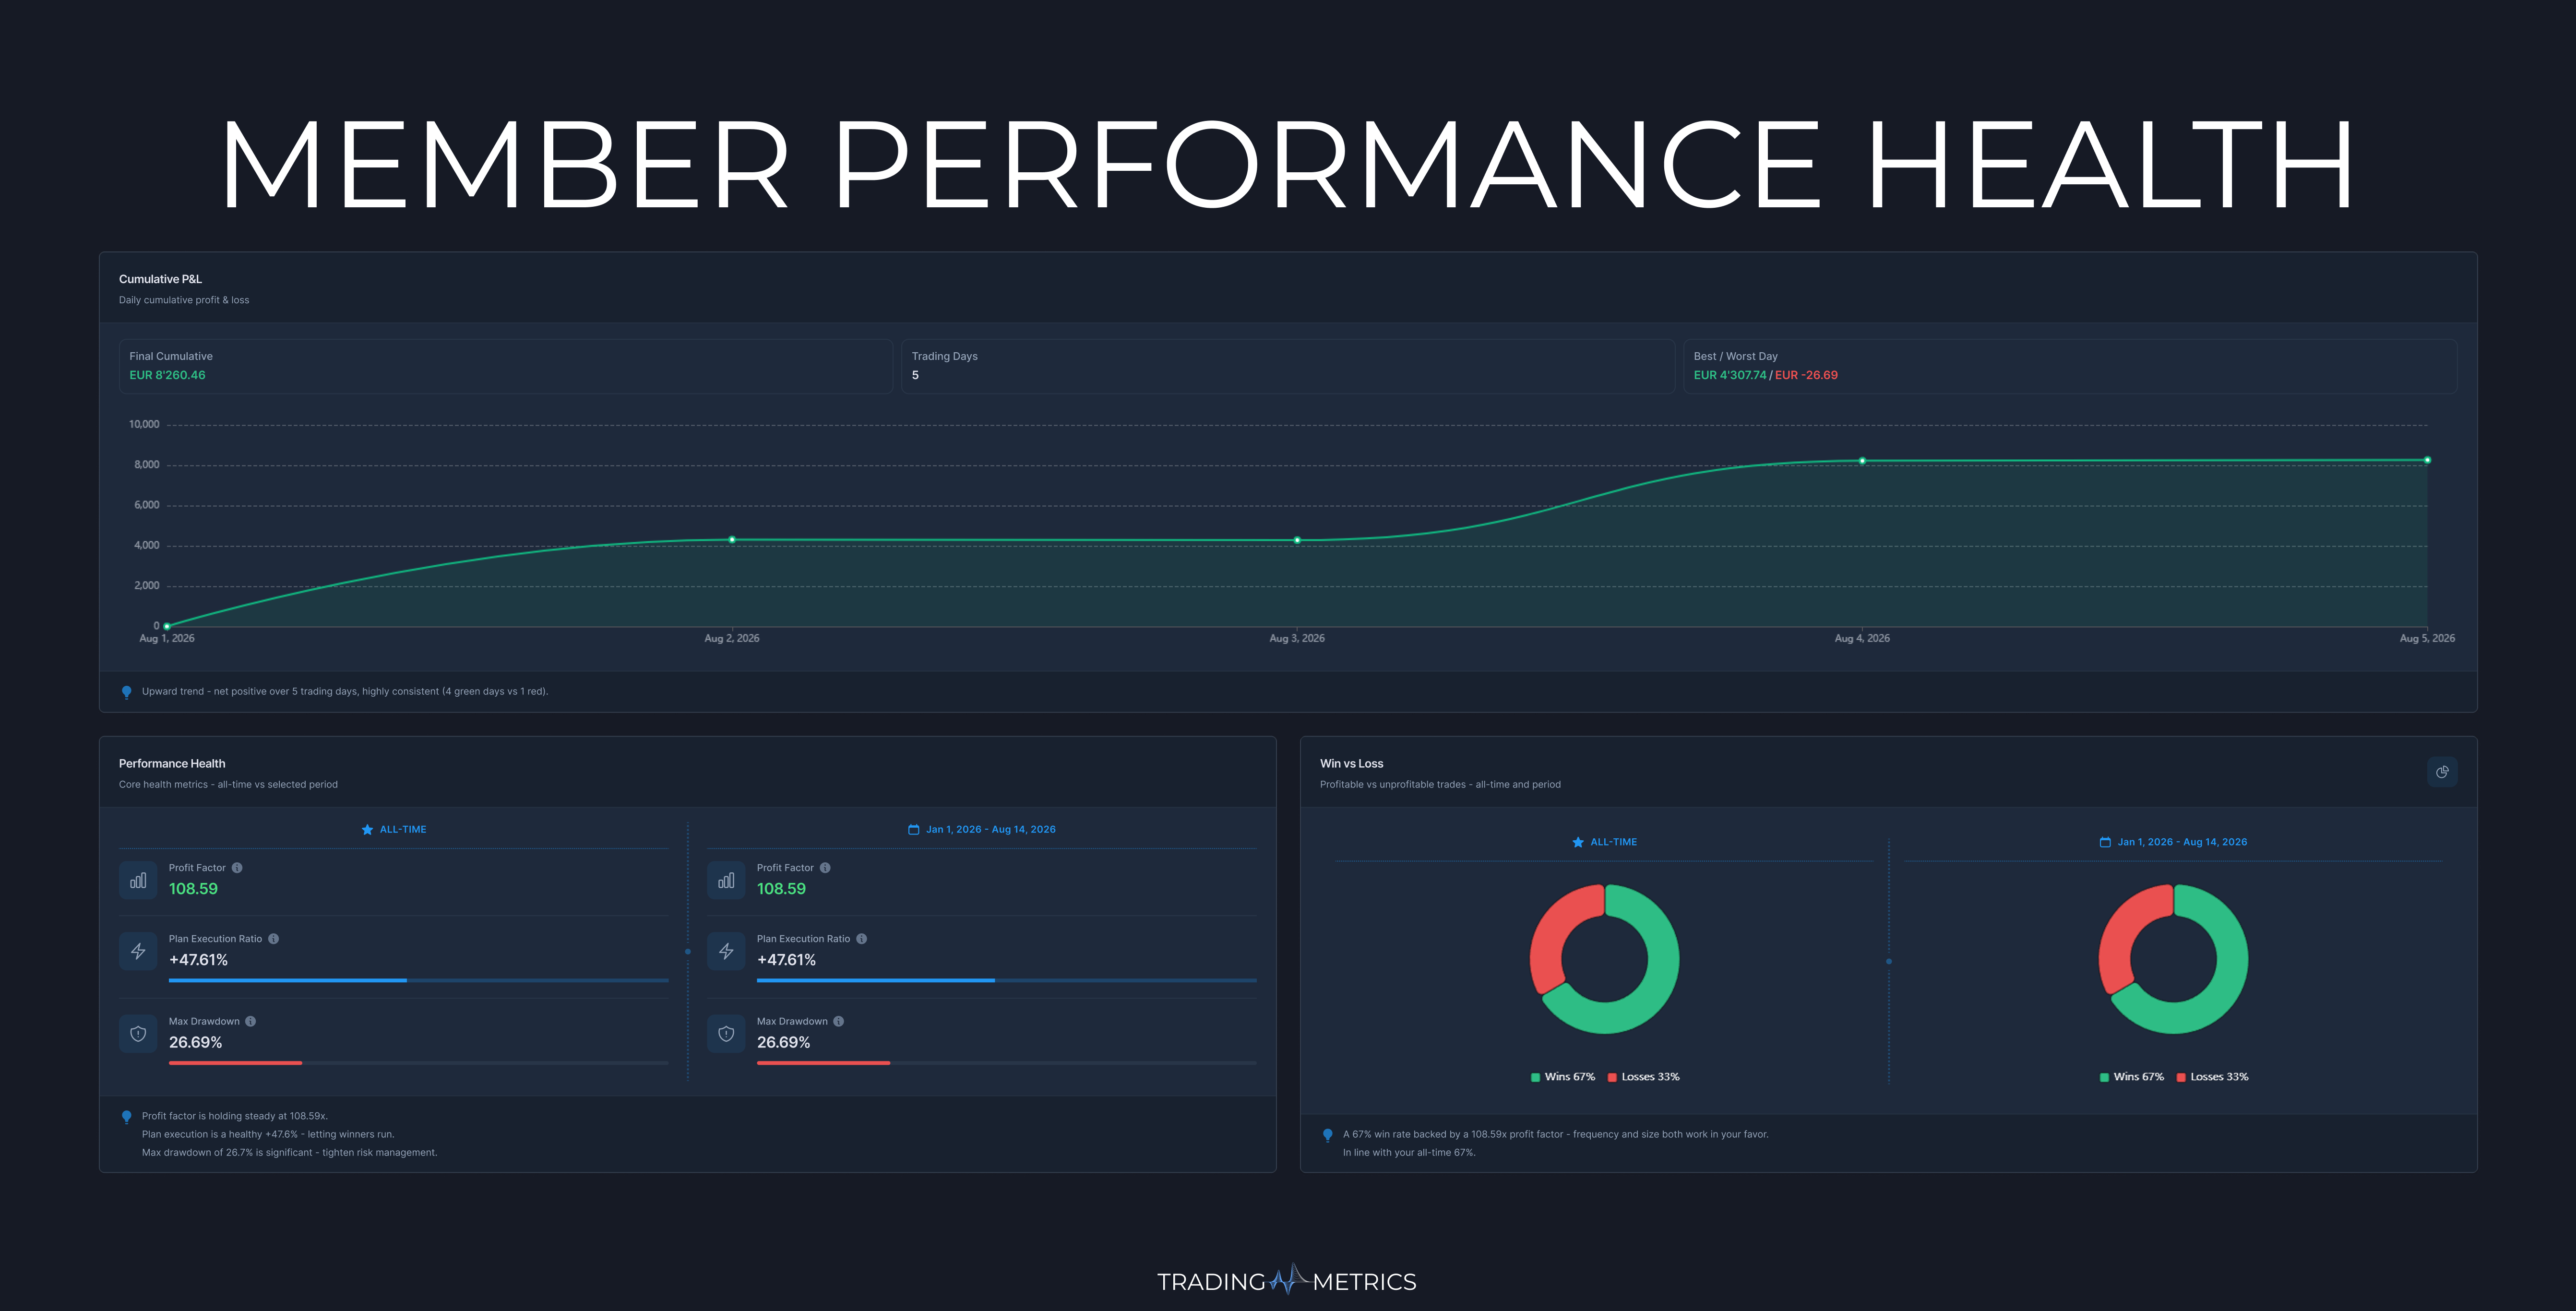Viewport: 2576px width, 1311px height.
Task: Click the Aug 2, 2026 data point on chart
Action: [732, 539]
